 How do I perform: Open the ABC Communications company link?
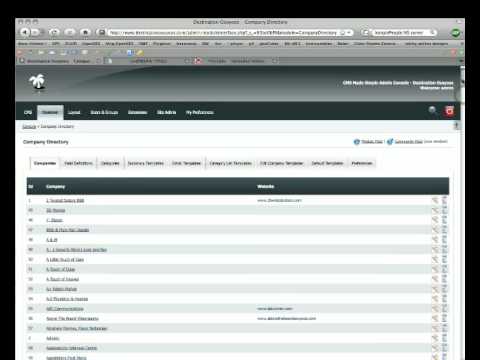65,309
